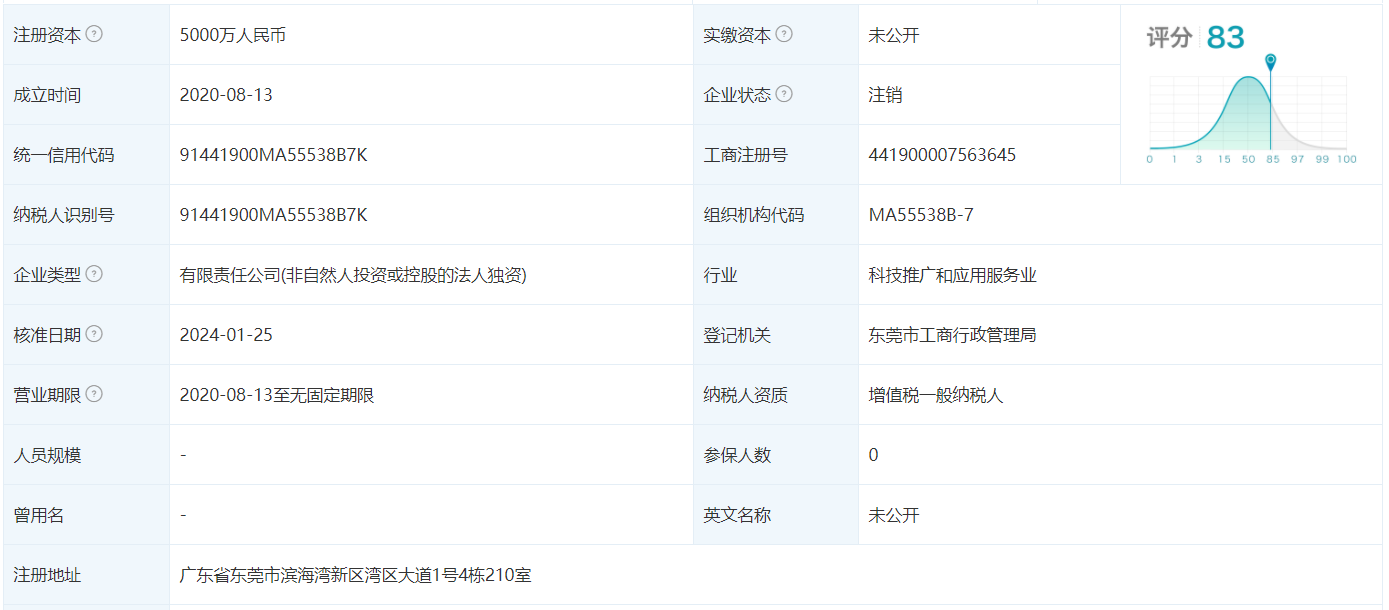The height and width of the screenshot is (610, 1389).
Task: Select taxpayer ID in 纳税人识别号 row
Action: pyautogui.click(x=274, y=215)
